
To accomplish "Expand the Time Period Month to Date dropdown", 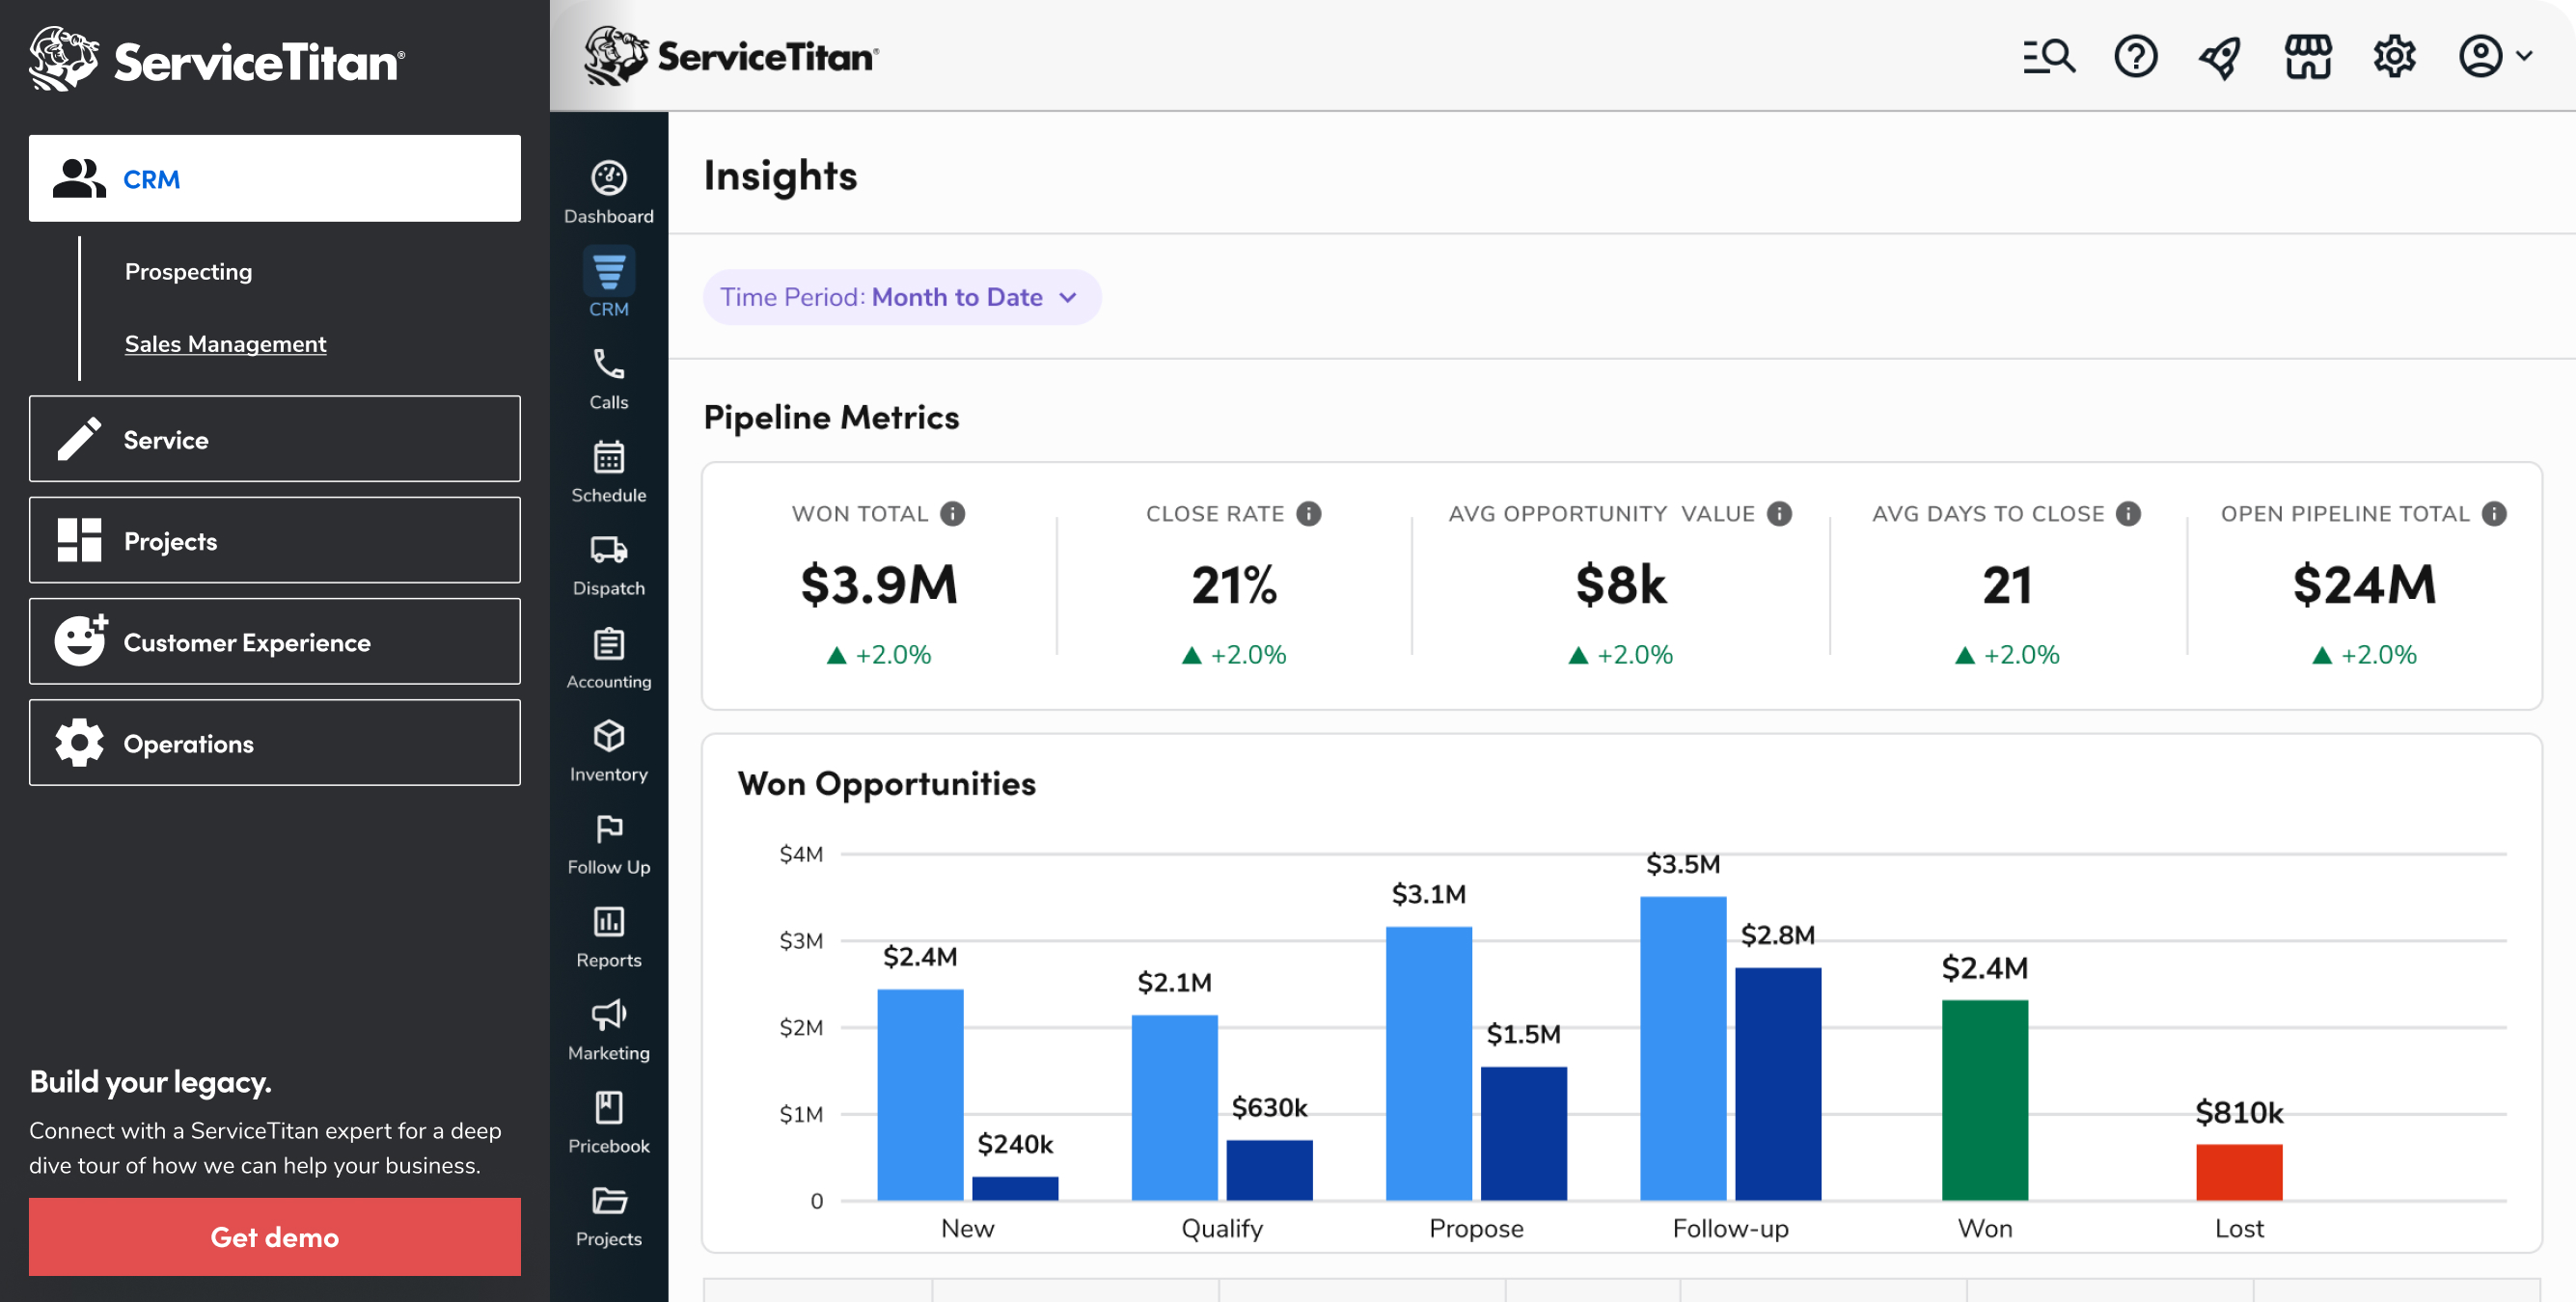I will 901,297.
